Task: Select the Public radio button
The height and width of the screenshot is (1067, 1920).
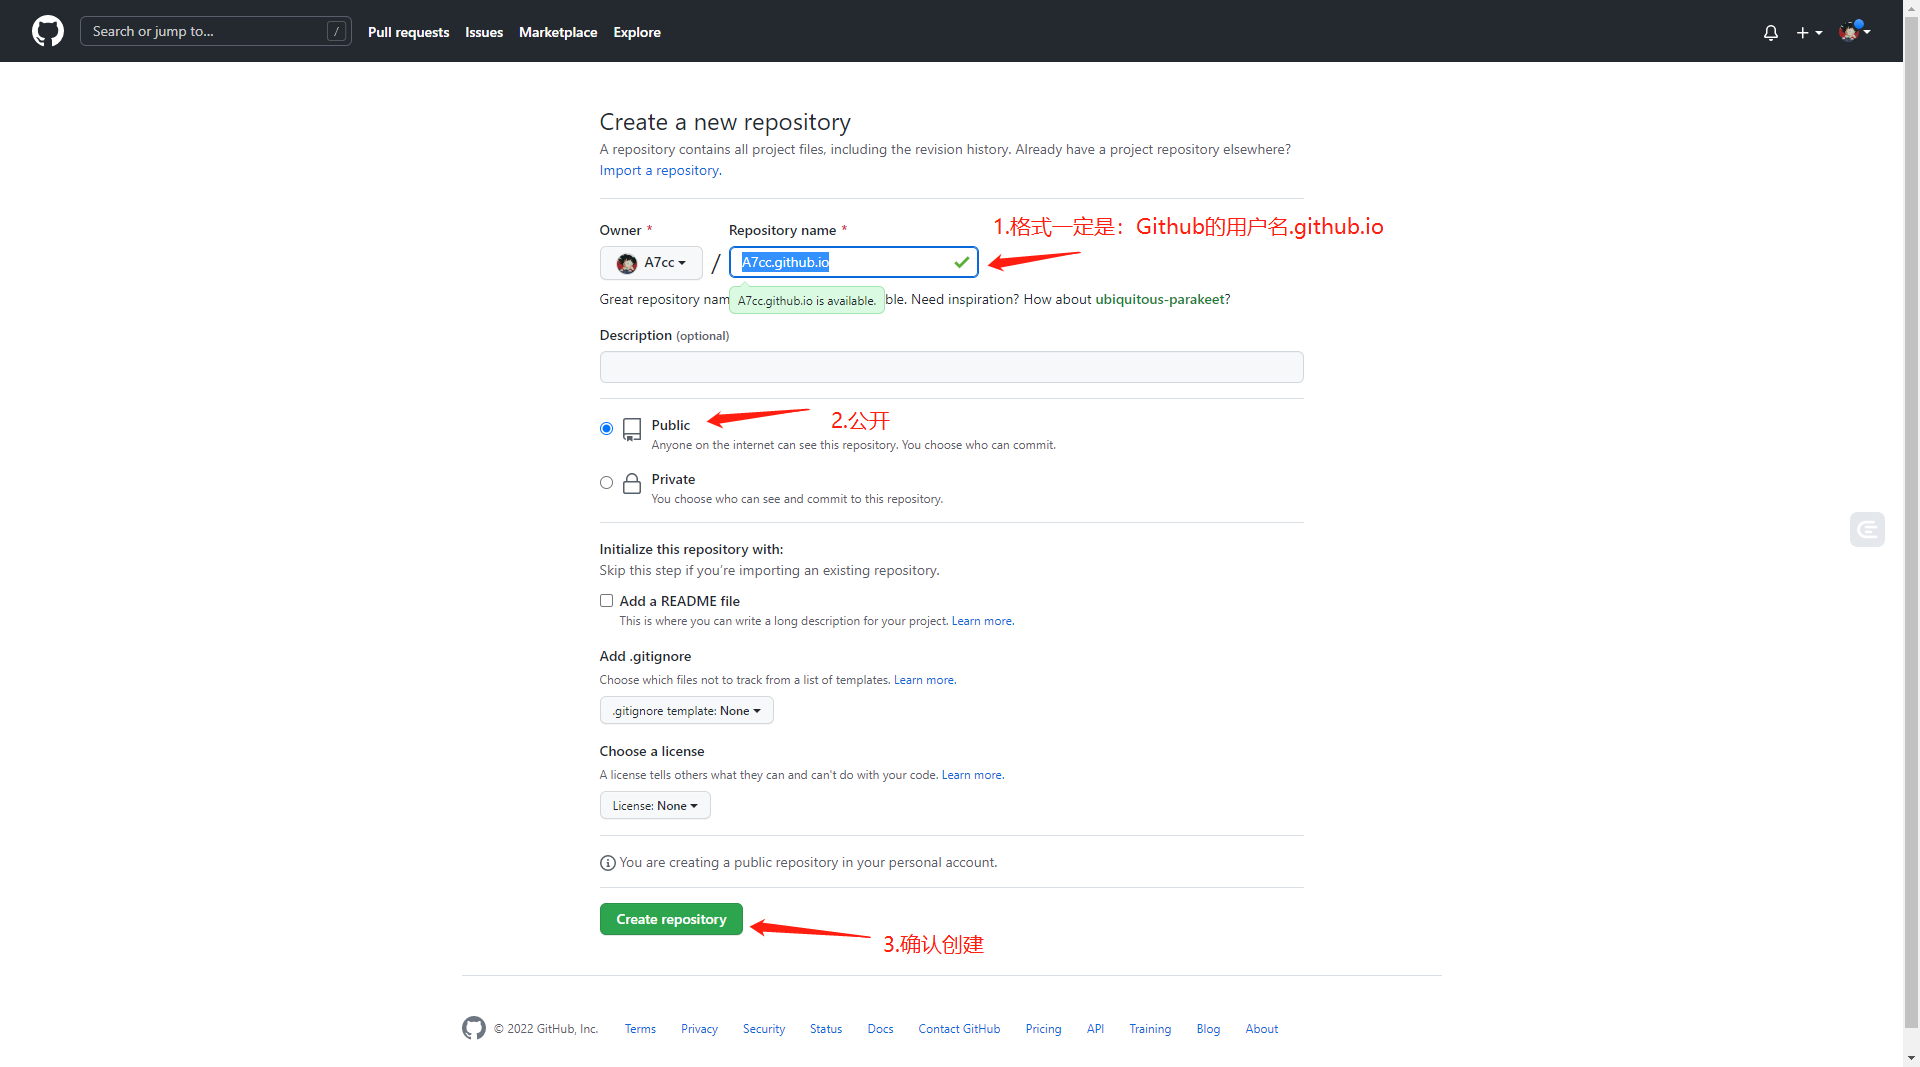Action: (606, 428)
